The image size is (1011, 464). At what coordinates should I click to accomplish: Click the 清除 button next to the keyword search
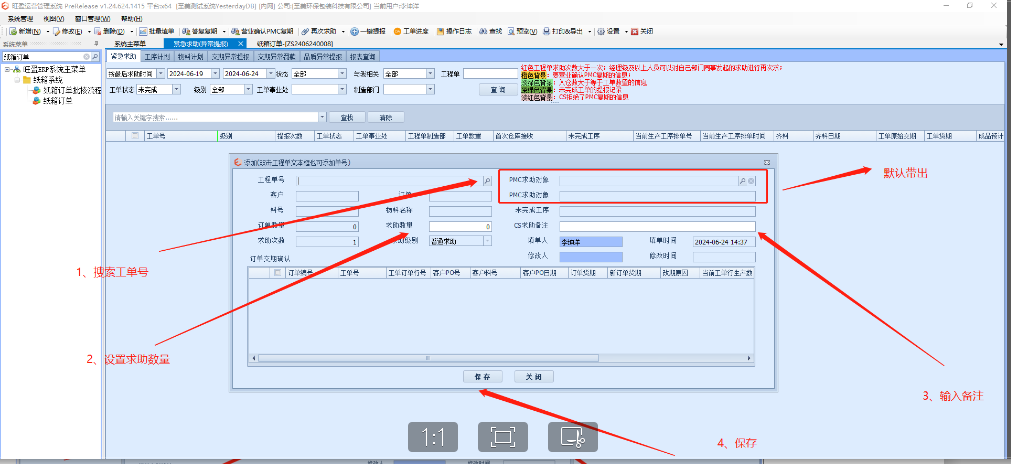[386, 117]
